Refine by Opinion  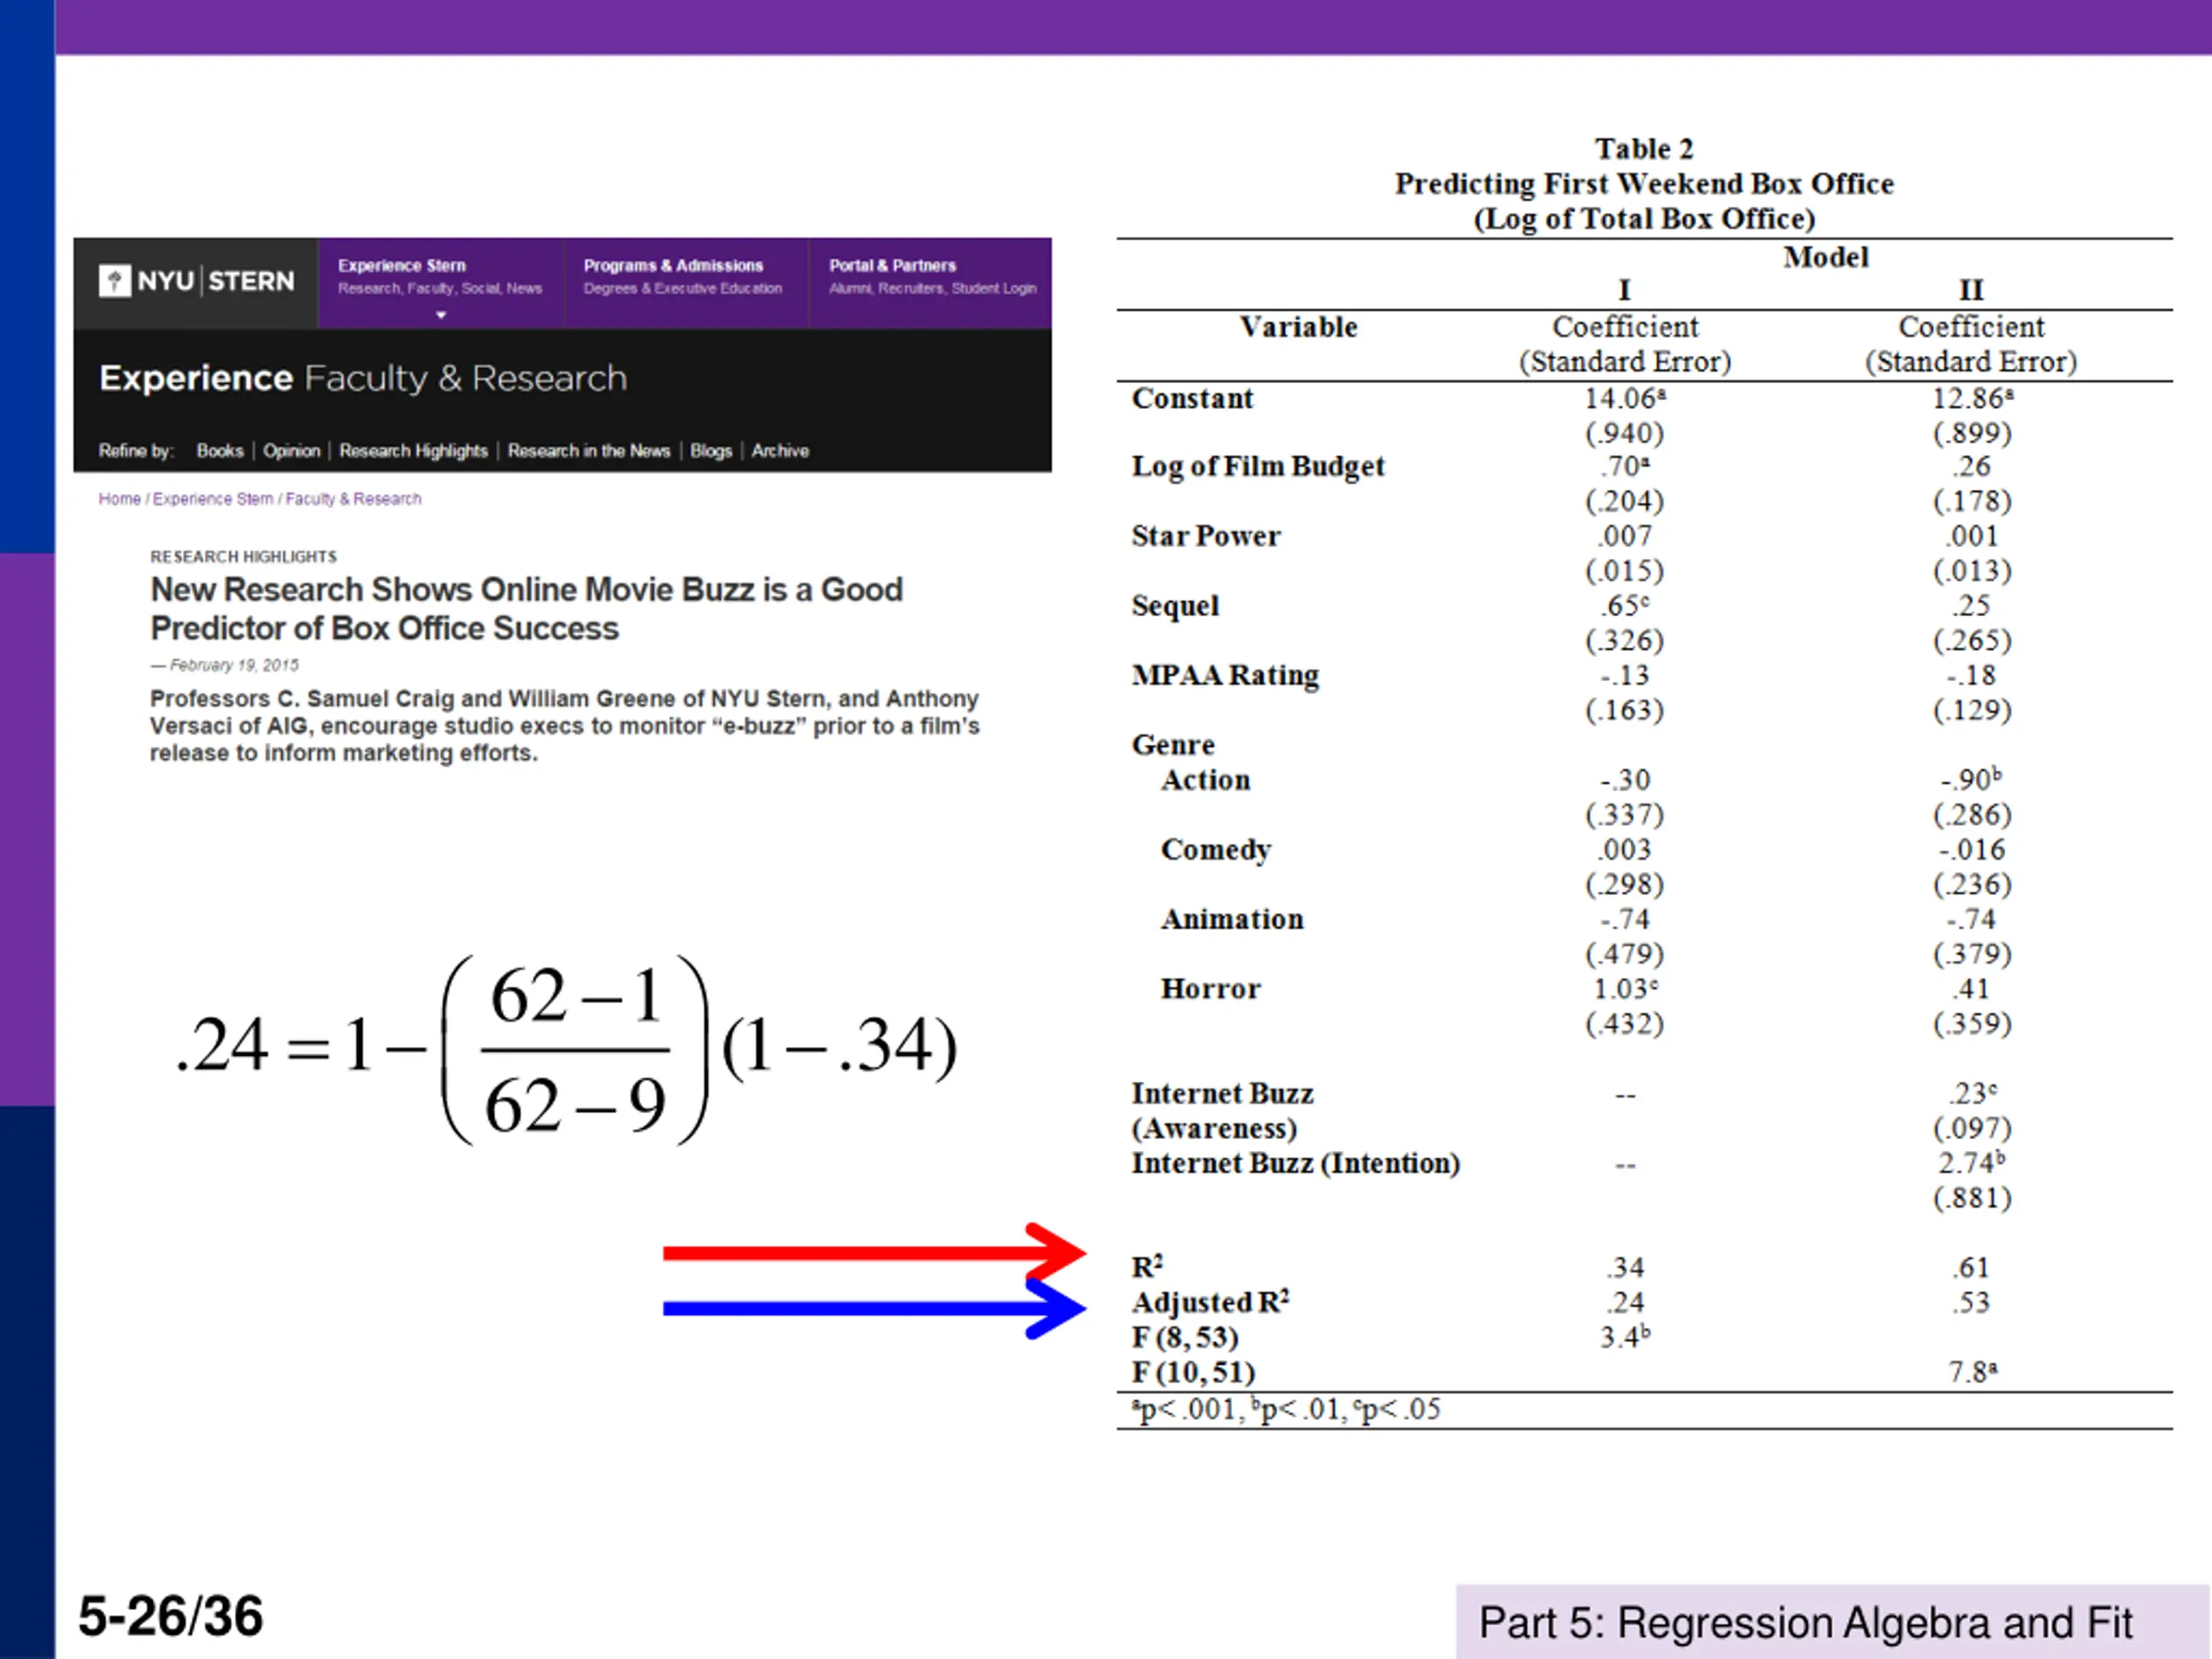tap(291, 451)
